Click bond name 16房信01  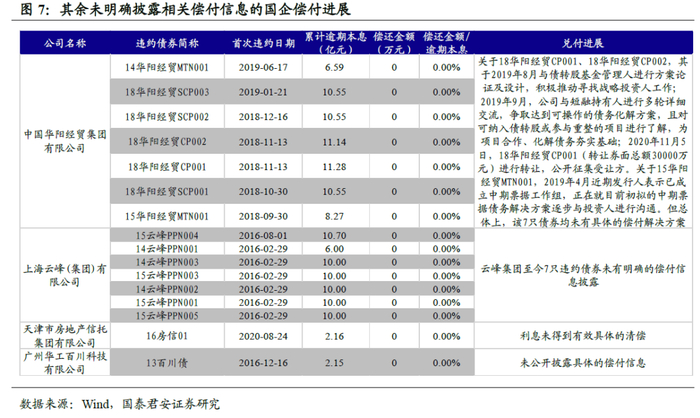167,336
